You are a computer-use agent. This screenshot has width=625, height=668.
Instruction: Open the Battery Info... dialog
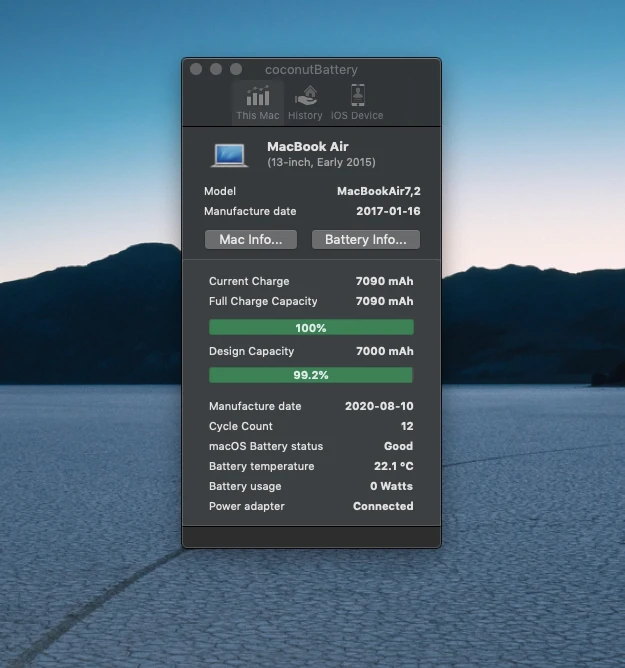366,239
